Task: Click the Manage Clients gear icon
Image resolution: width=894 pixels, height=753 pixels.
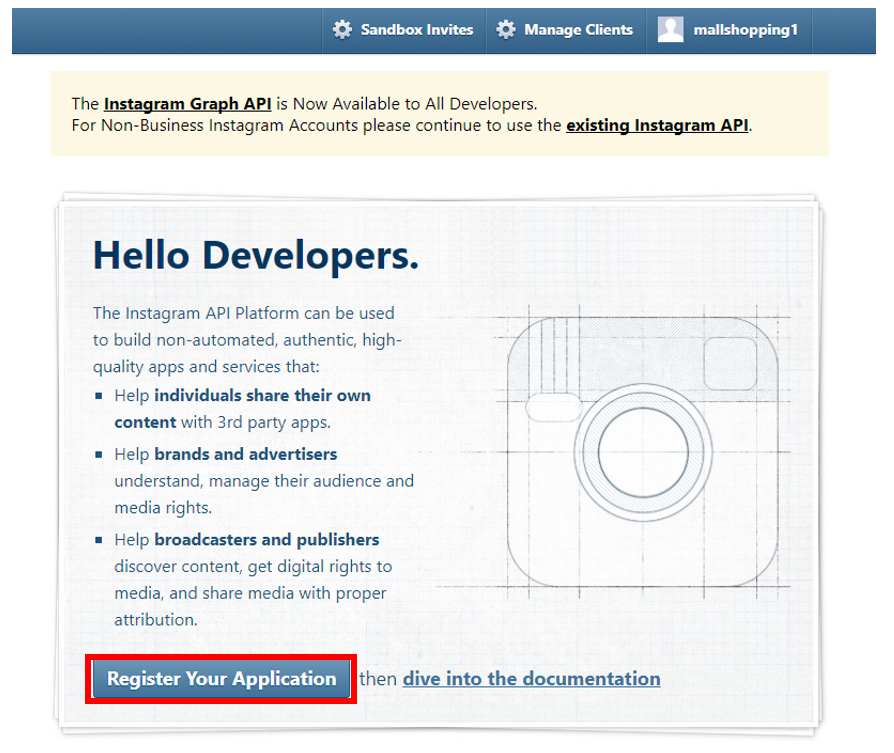Action: 506,30
